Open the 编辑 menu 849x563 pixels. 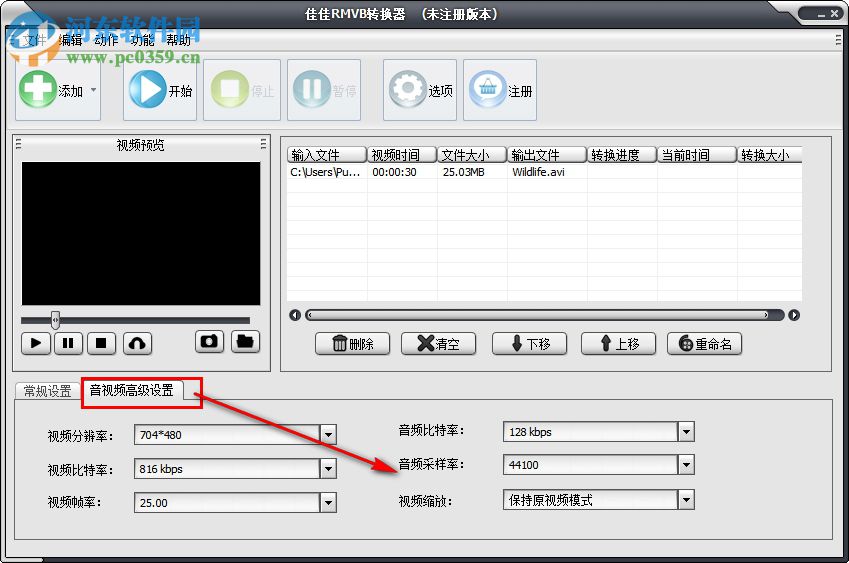click(x=70, y=40)
